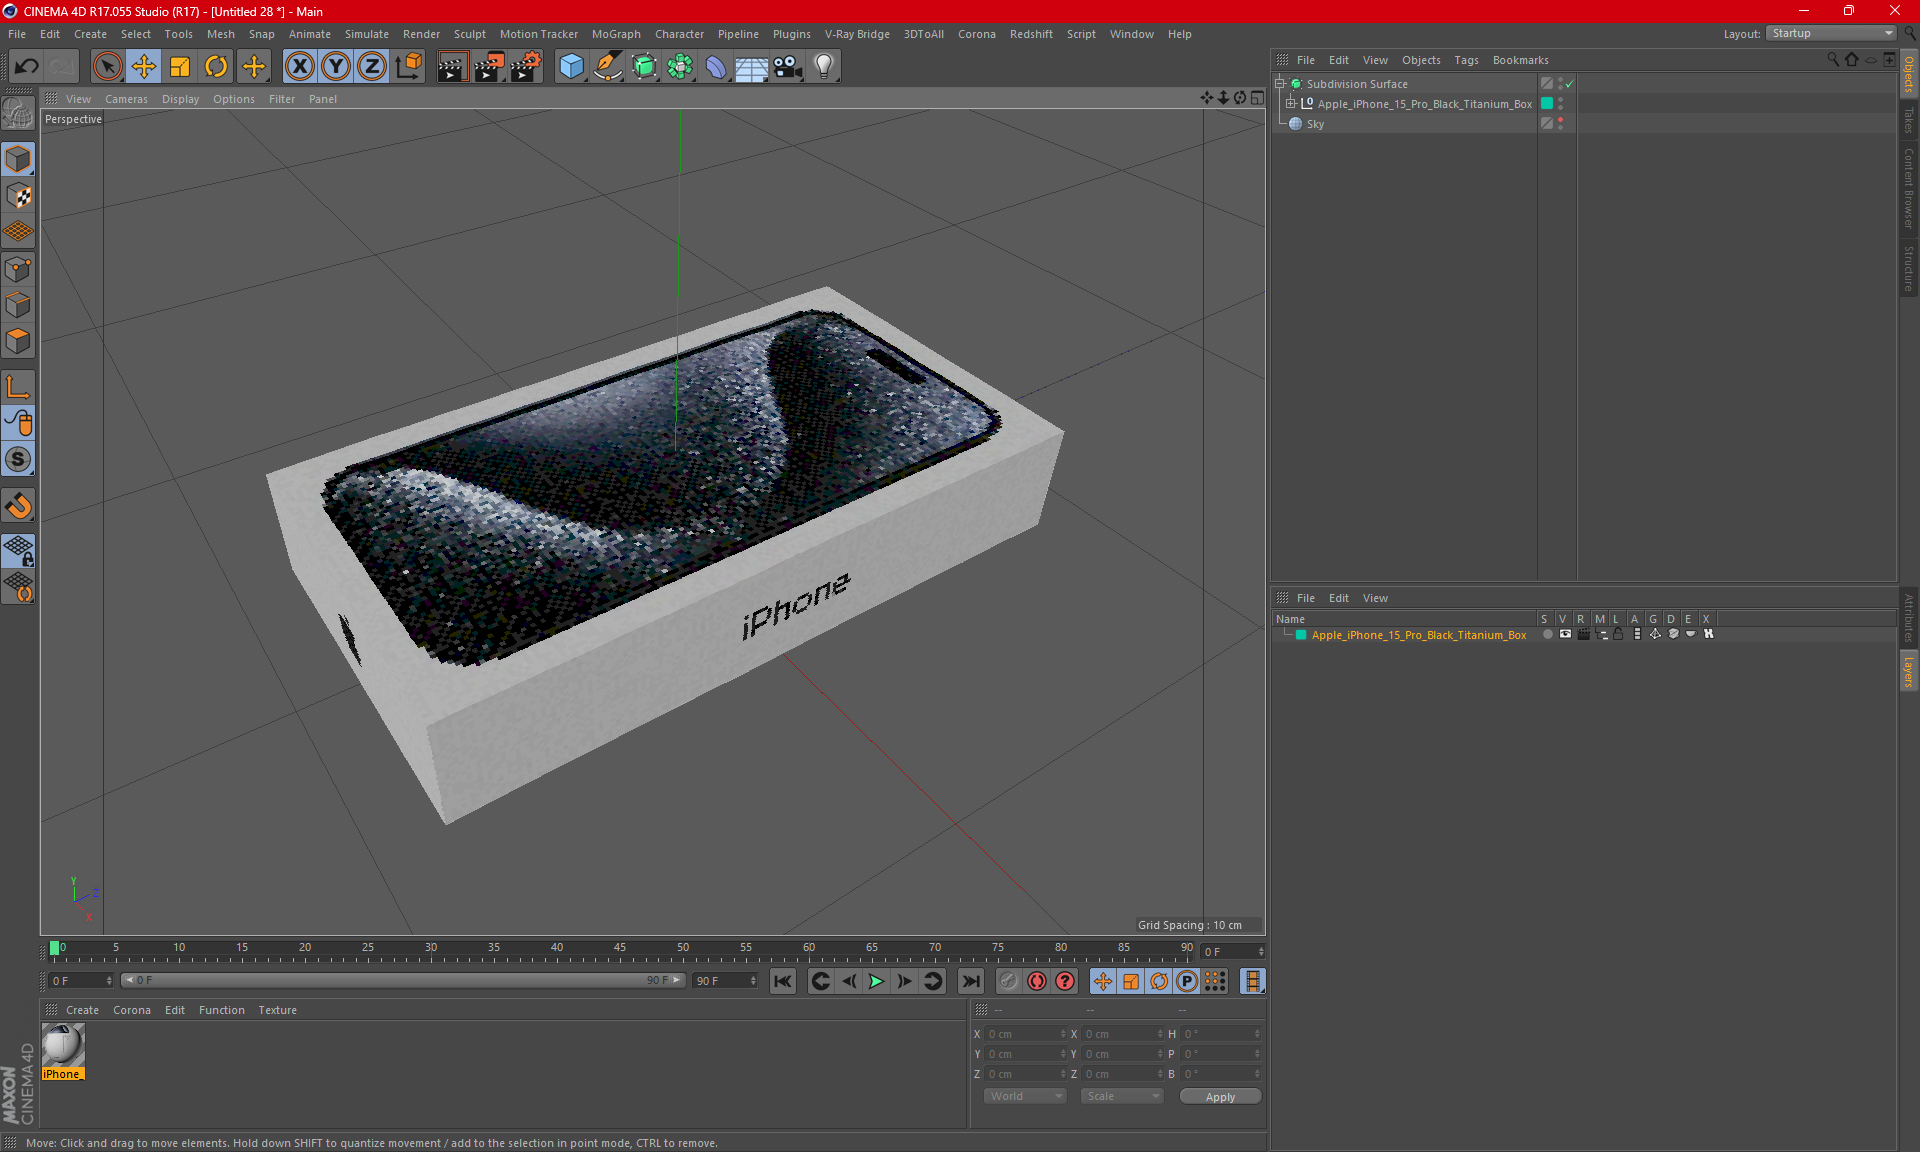This screenshot has height=1152, width=1920.
Task: Add a camera object from toolbar
Action: click(x=788, y=67)
